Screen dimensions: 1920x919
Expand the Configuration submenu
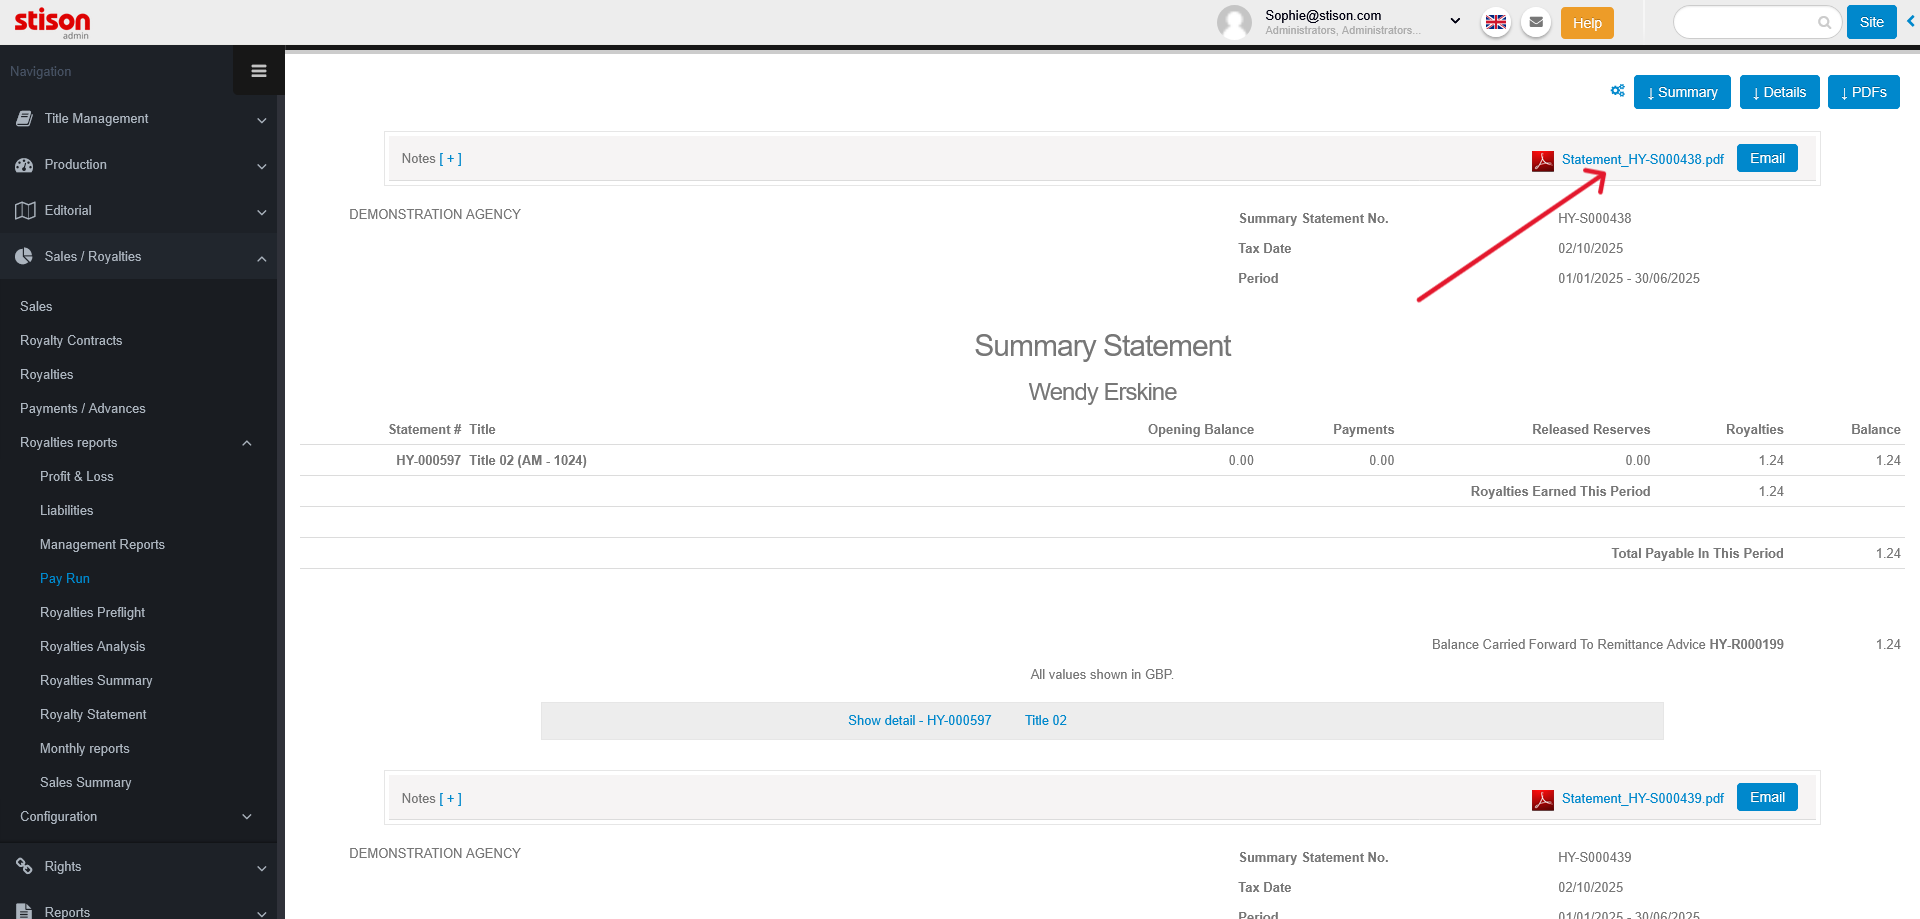pyautogui.click(x=246, y=817)
